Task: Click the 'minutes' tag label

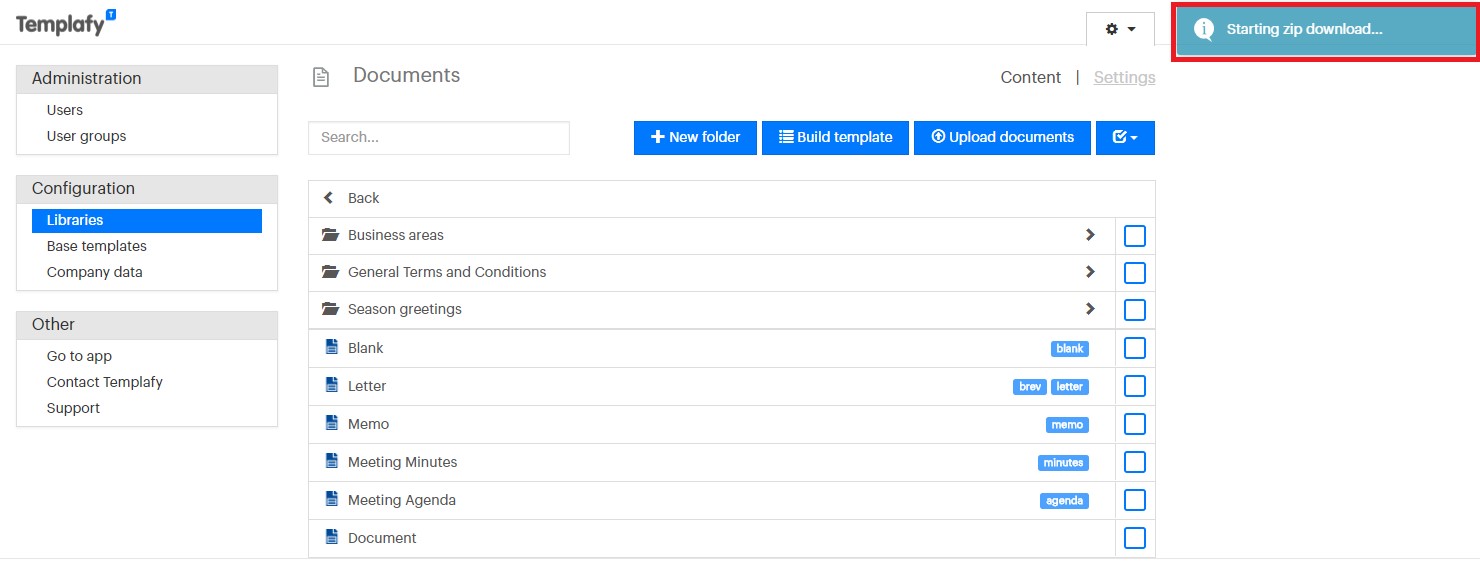Action: (x=1063, y=463)
